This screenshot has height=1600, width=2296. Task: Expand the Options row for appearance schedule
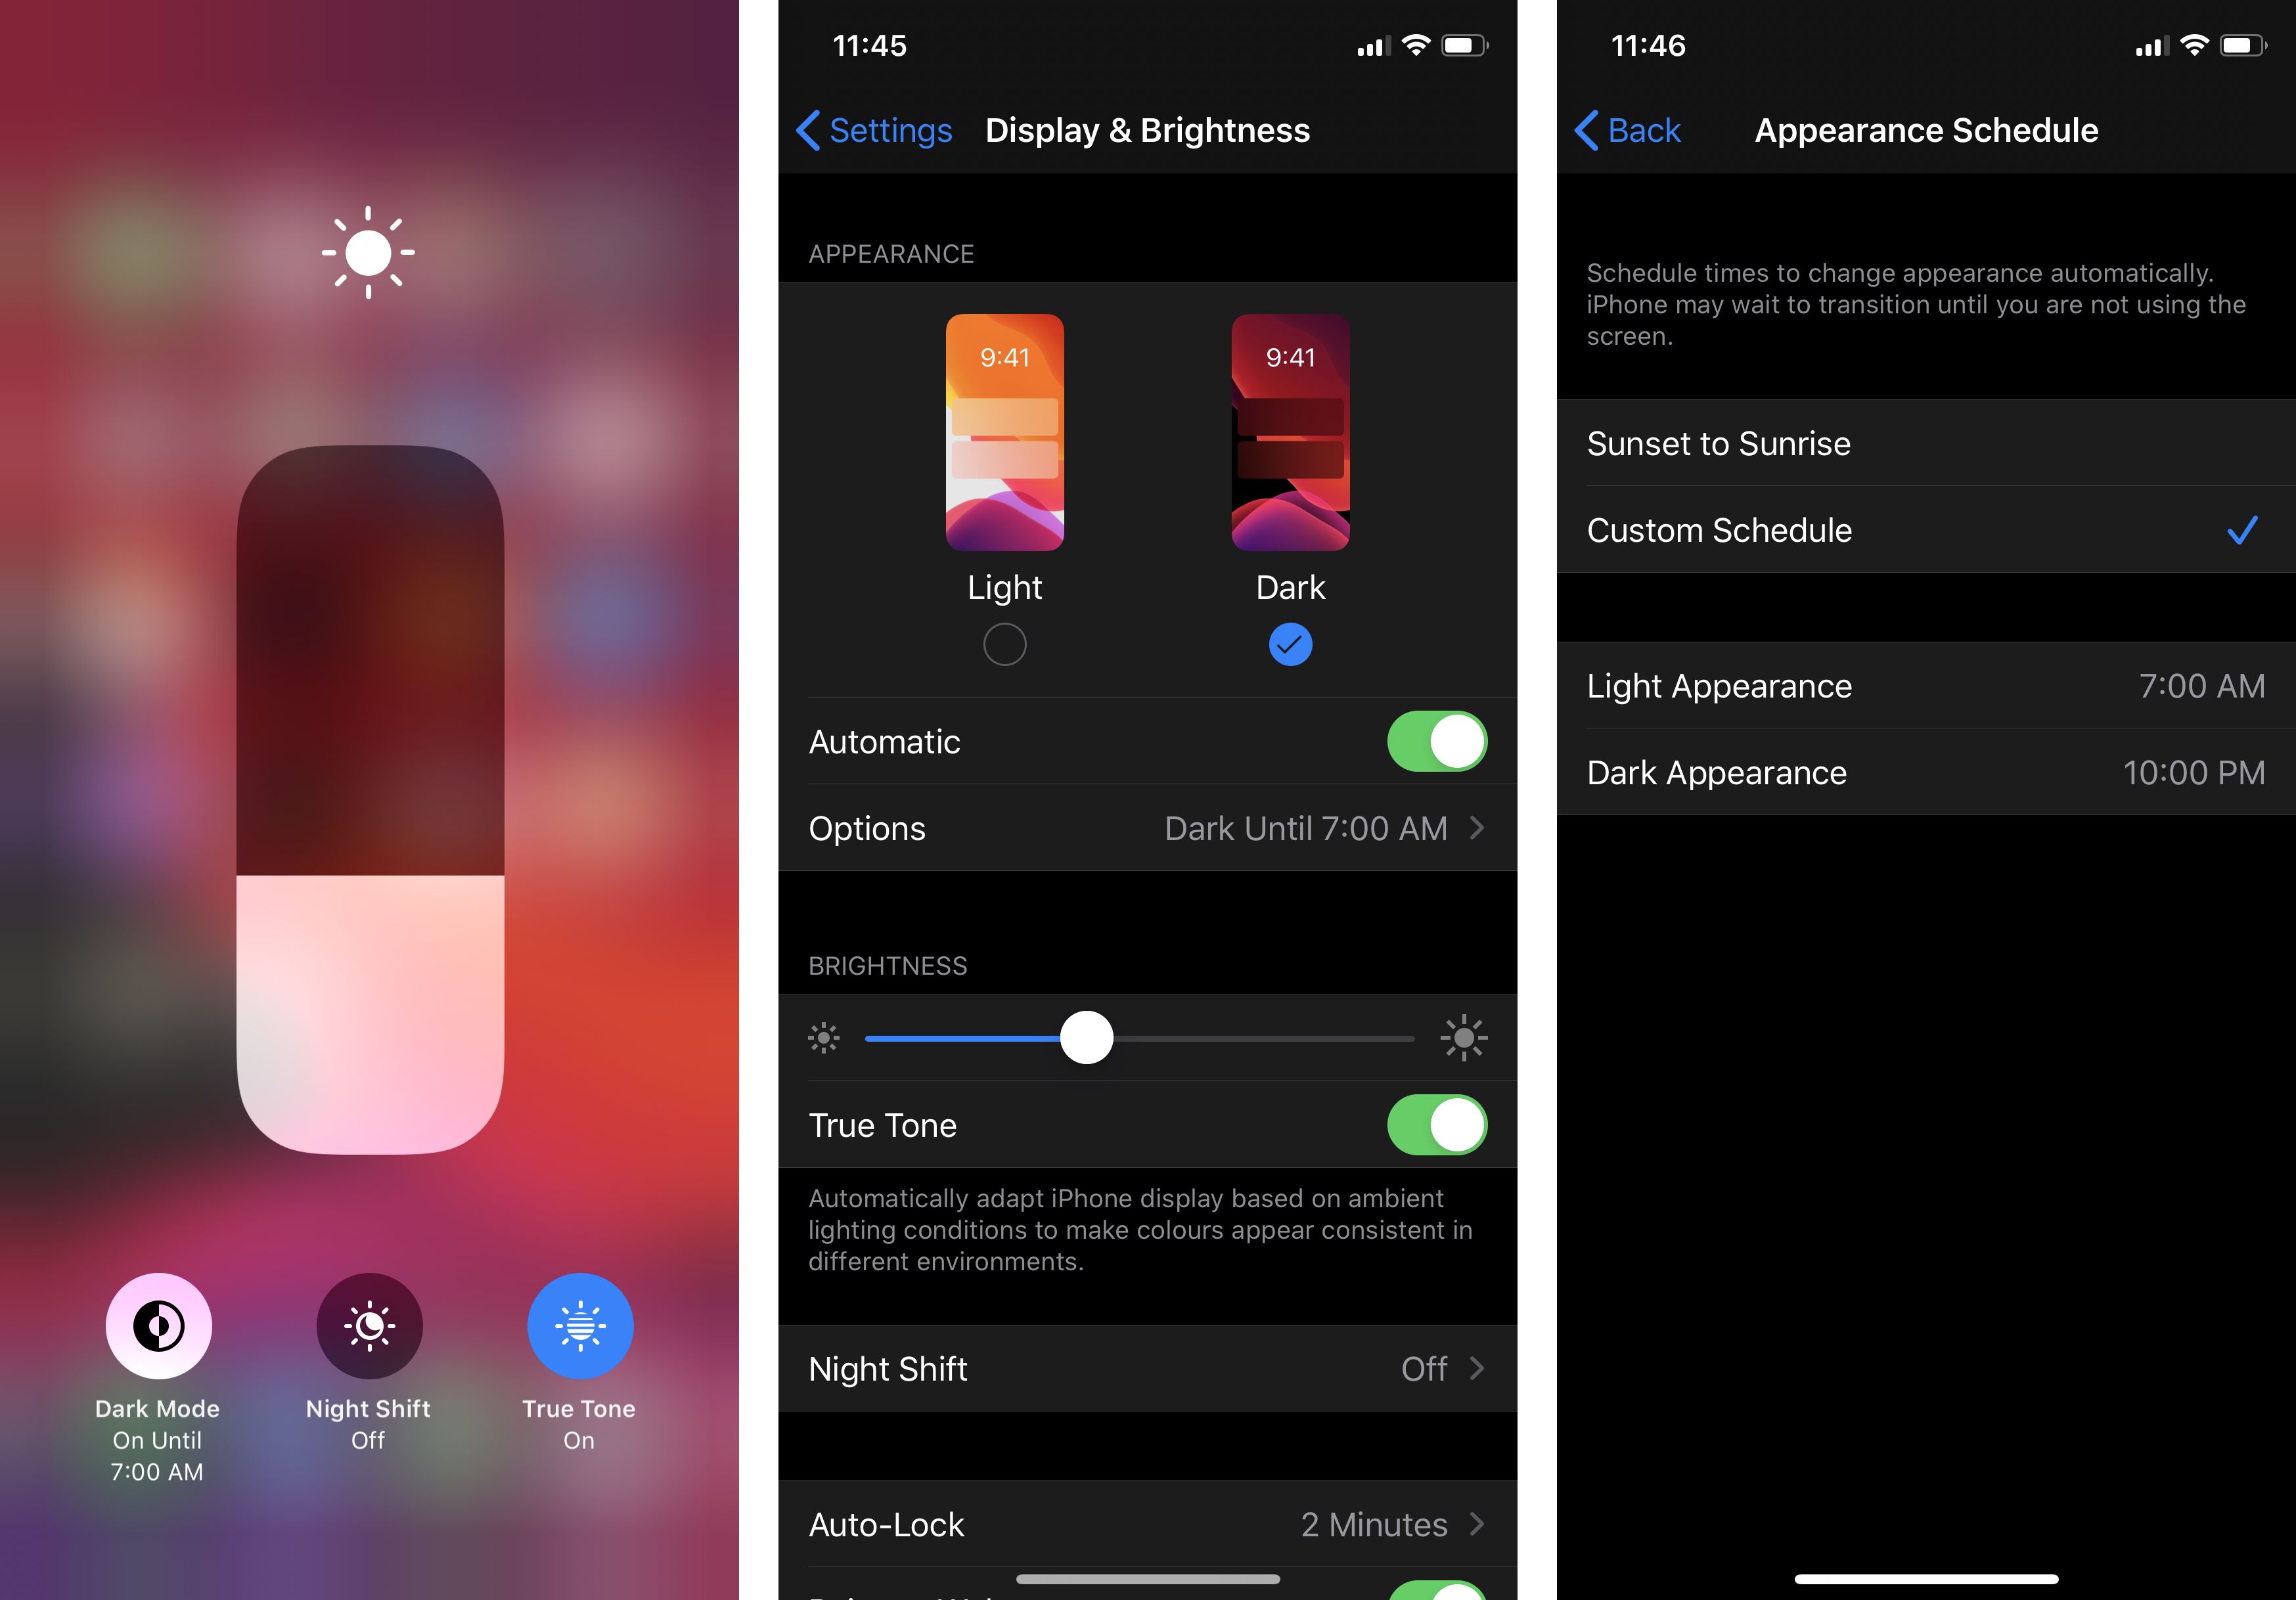tap(1148, 827)
